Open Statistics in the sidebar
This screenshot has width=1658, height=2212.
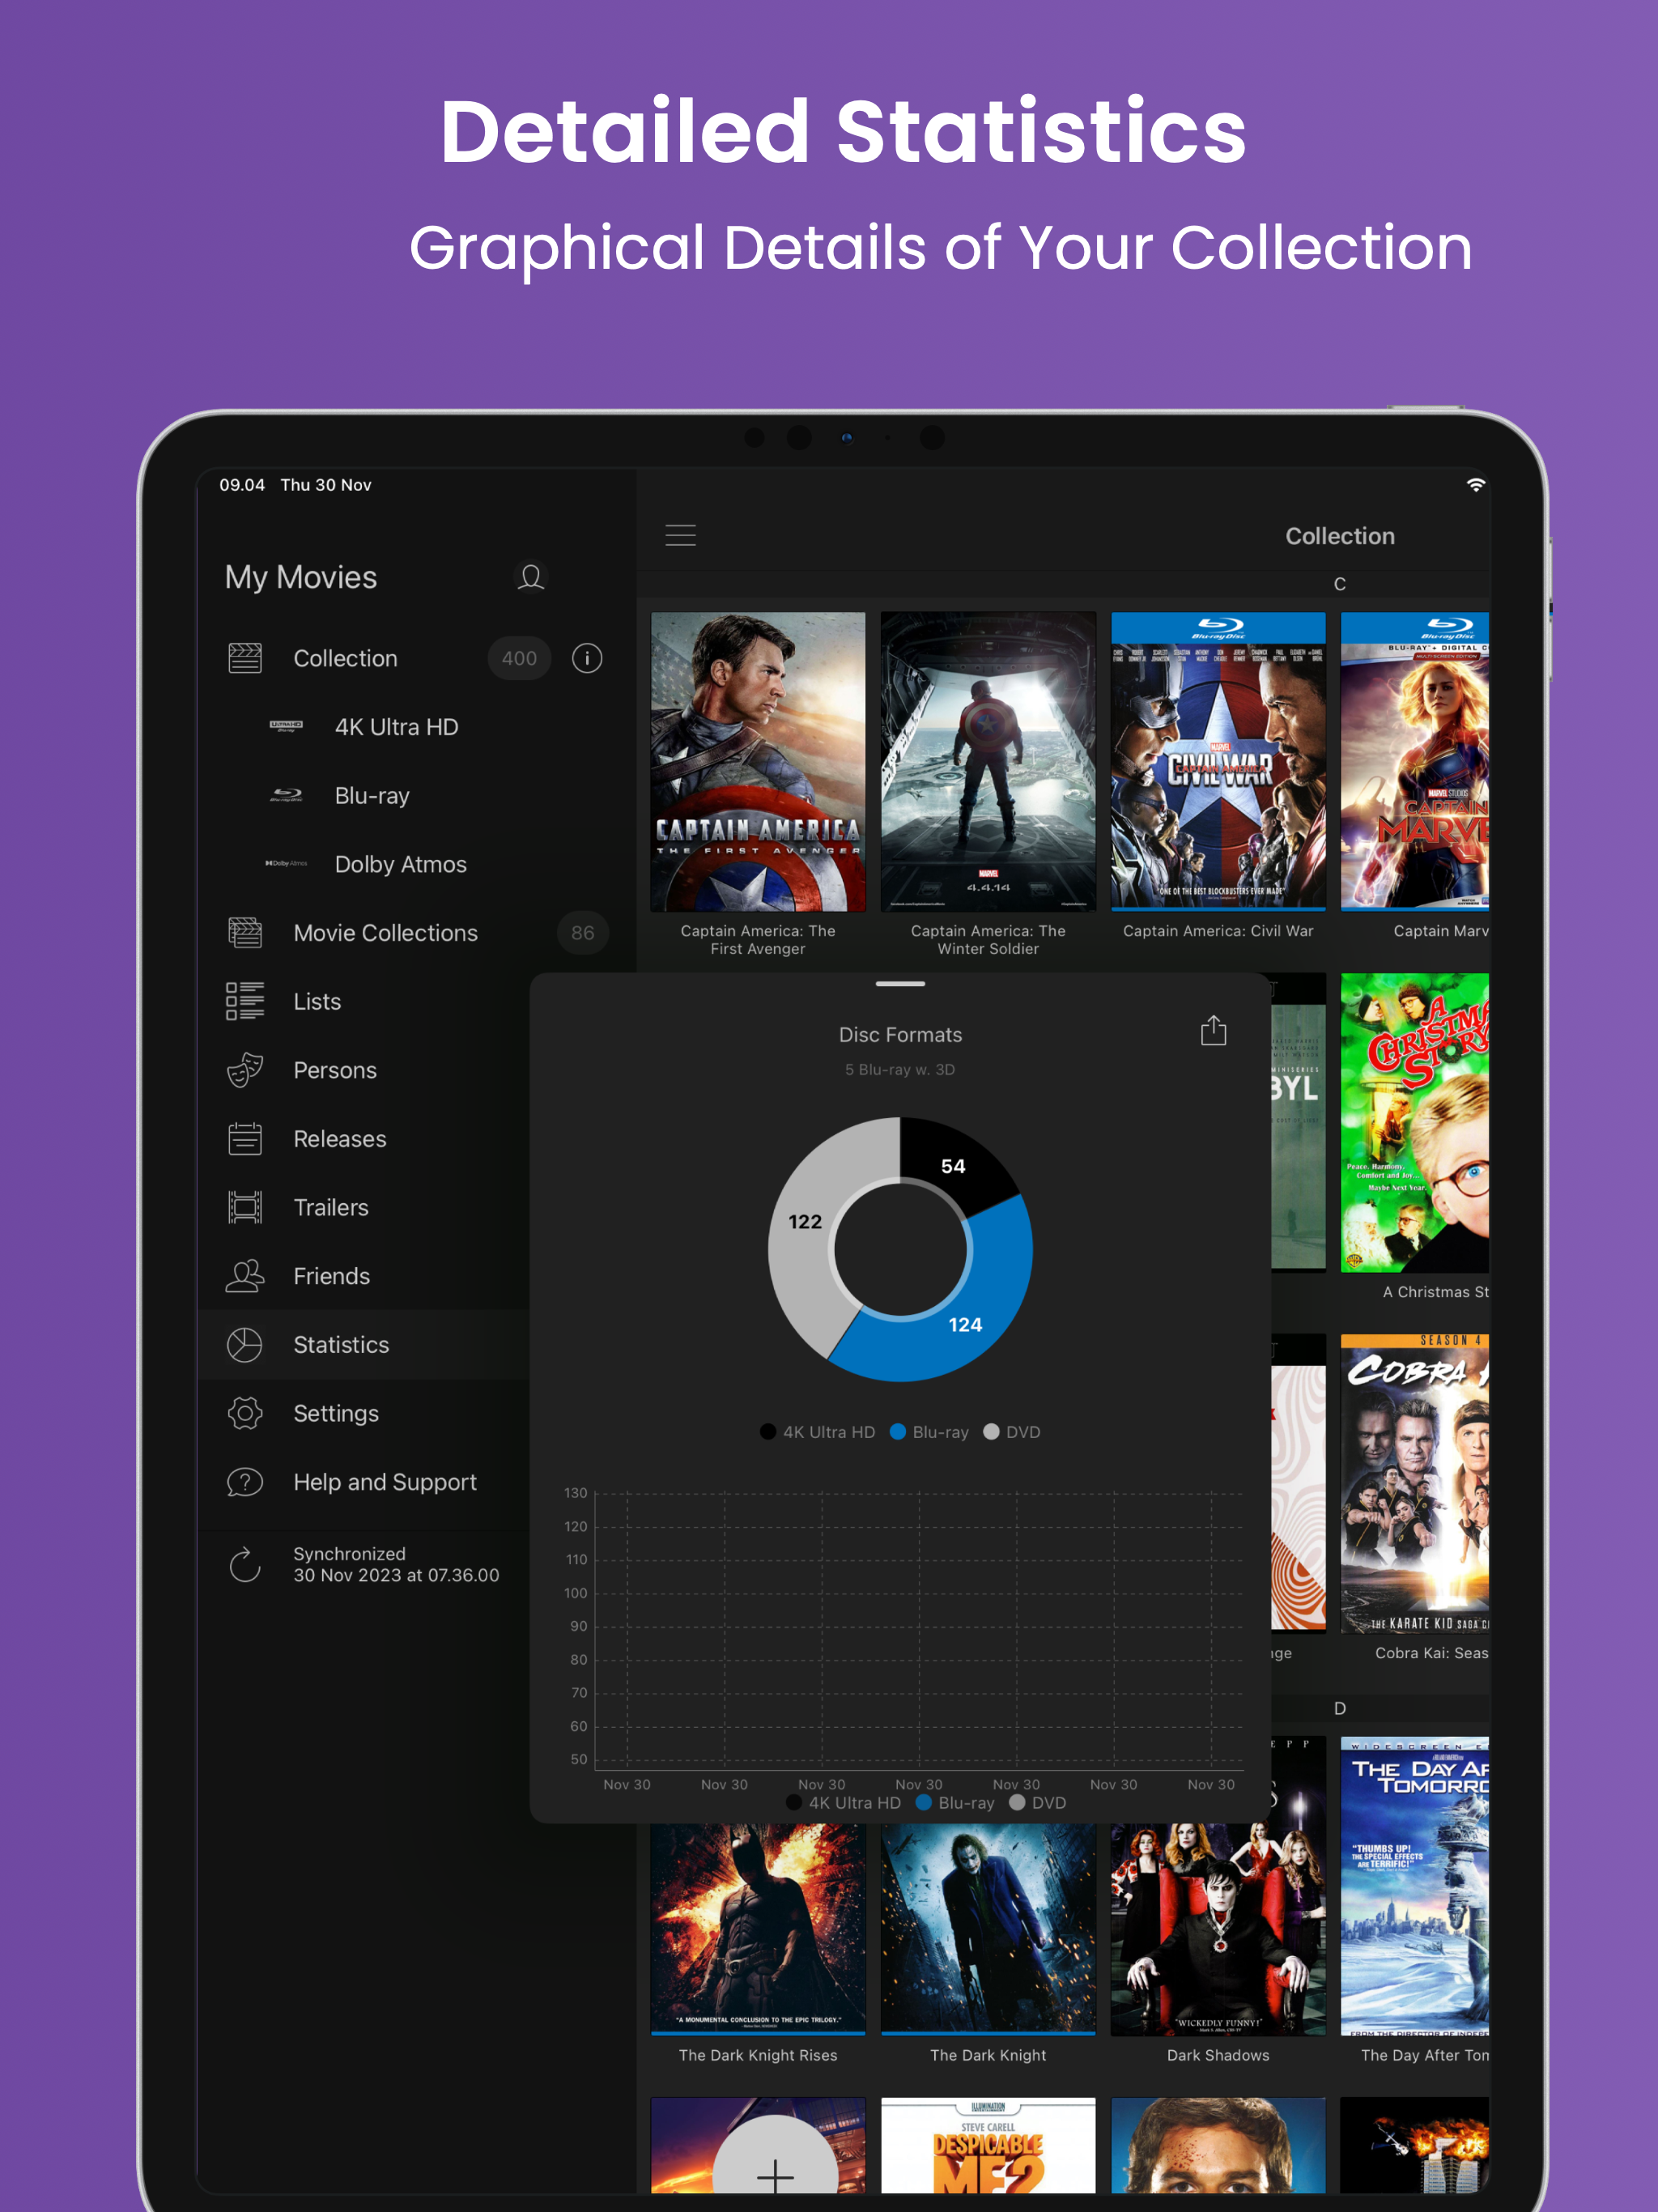click(x=341, y=1345)
